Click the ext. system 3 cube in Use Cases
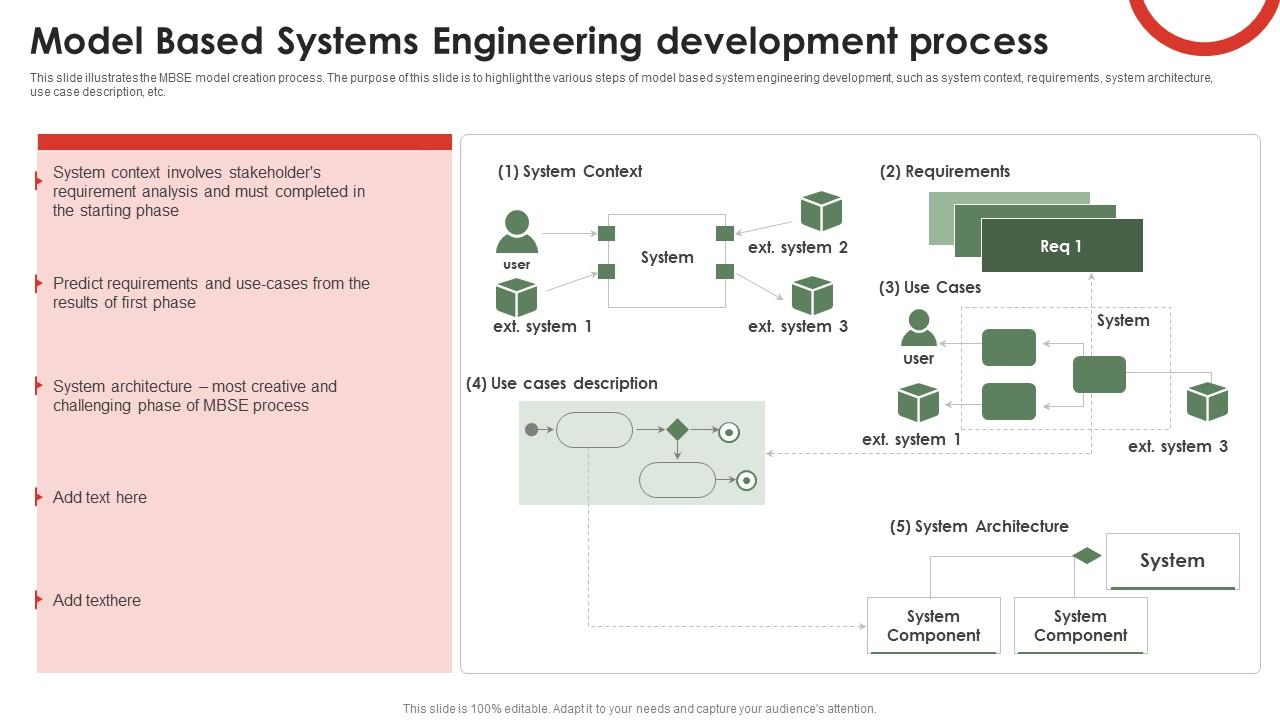The height and width of the screenshot is (720, 1280). click(1206, 400)
